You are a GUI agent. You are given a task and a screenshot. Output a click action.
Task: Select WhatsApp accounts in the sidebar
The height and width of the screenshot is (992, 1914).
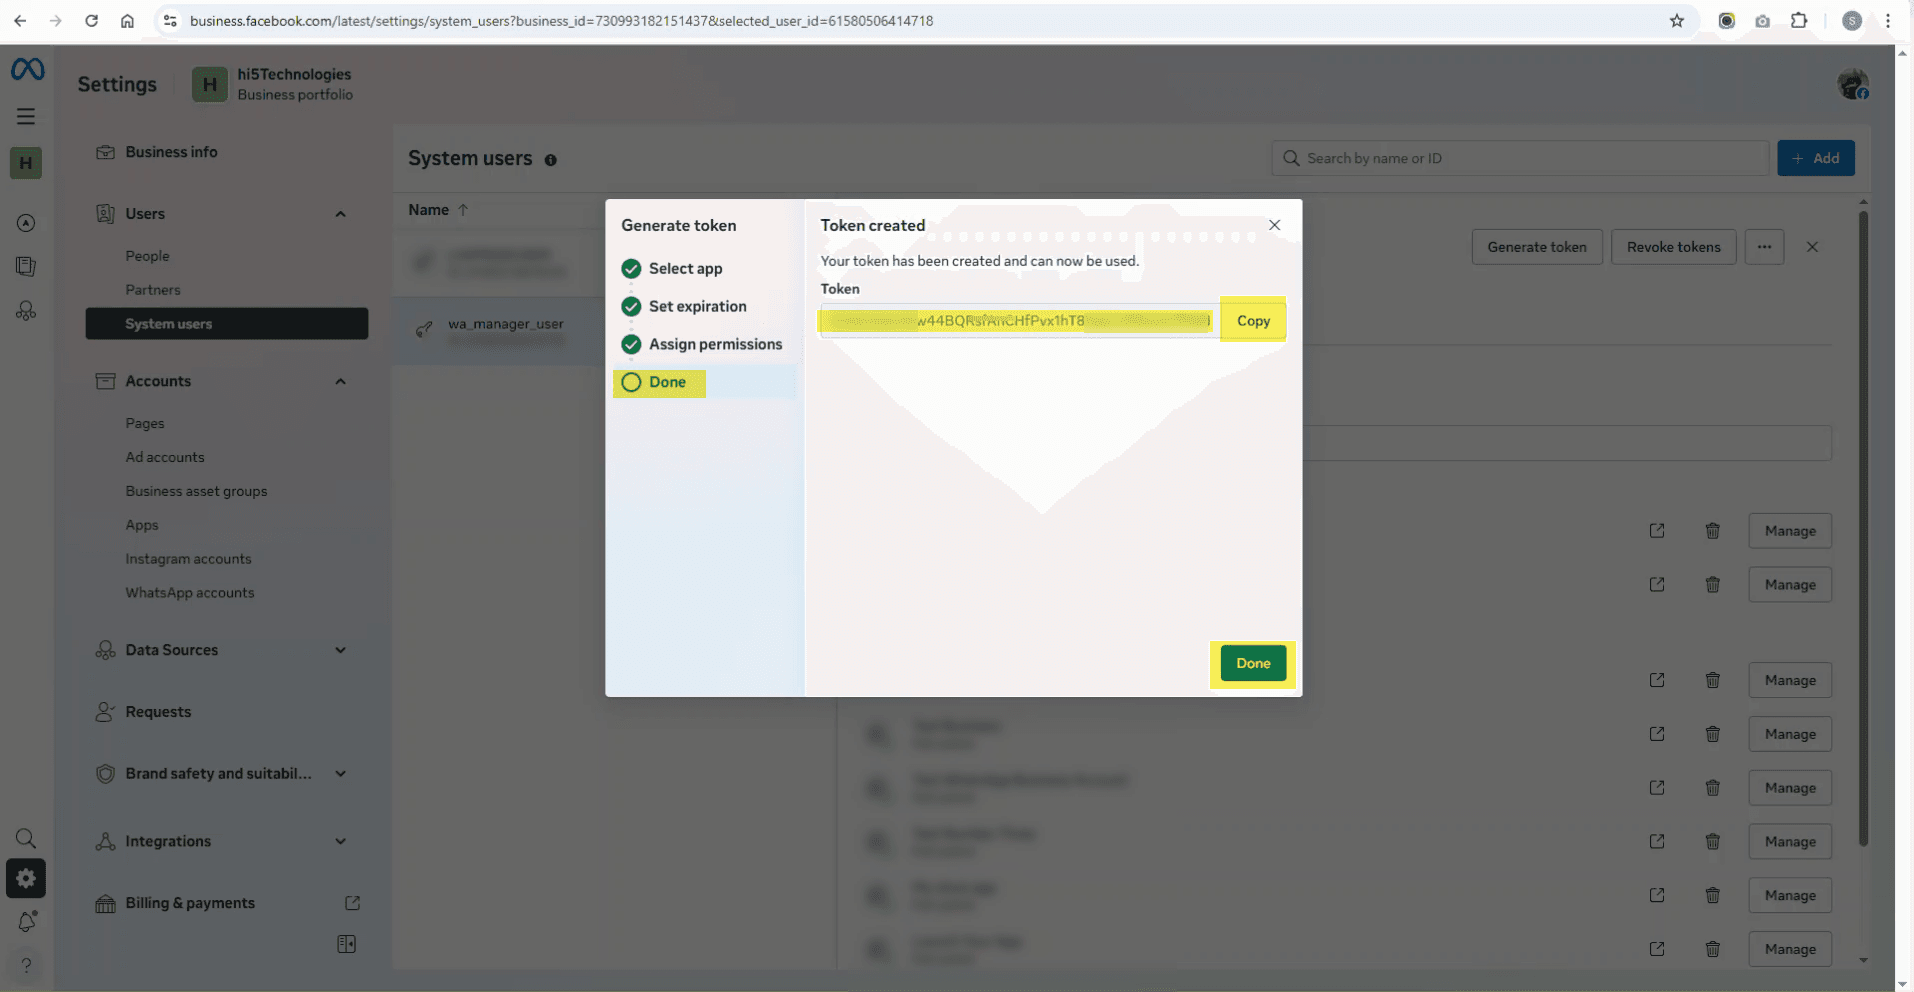189,592
